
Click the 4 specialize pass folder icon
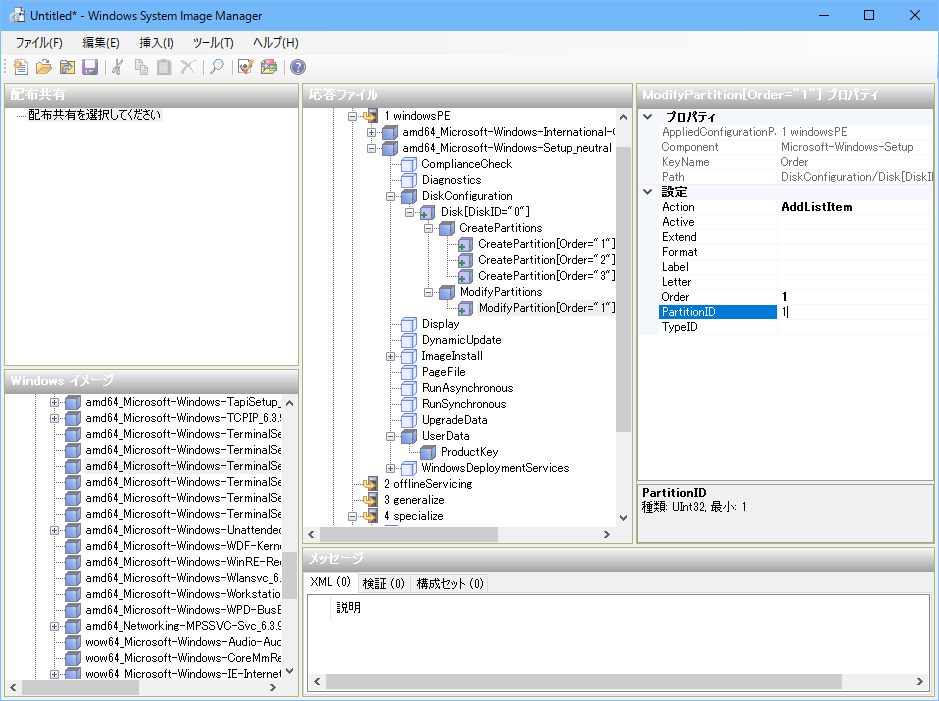click(x=371, y=515)
